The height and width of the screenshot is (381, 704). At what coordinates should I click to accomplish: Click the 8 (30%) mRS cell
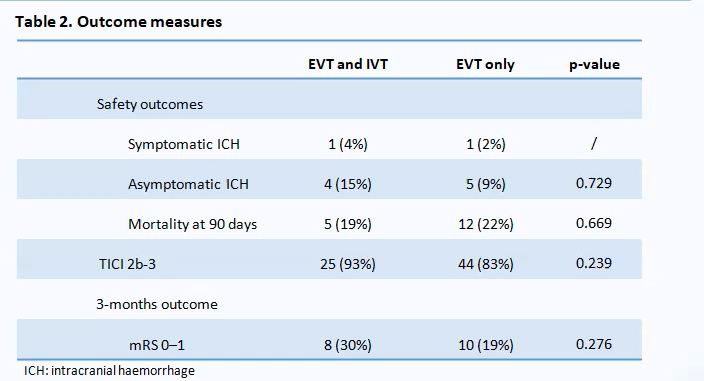coord(348,345)
